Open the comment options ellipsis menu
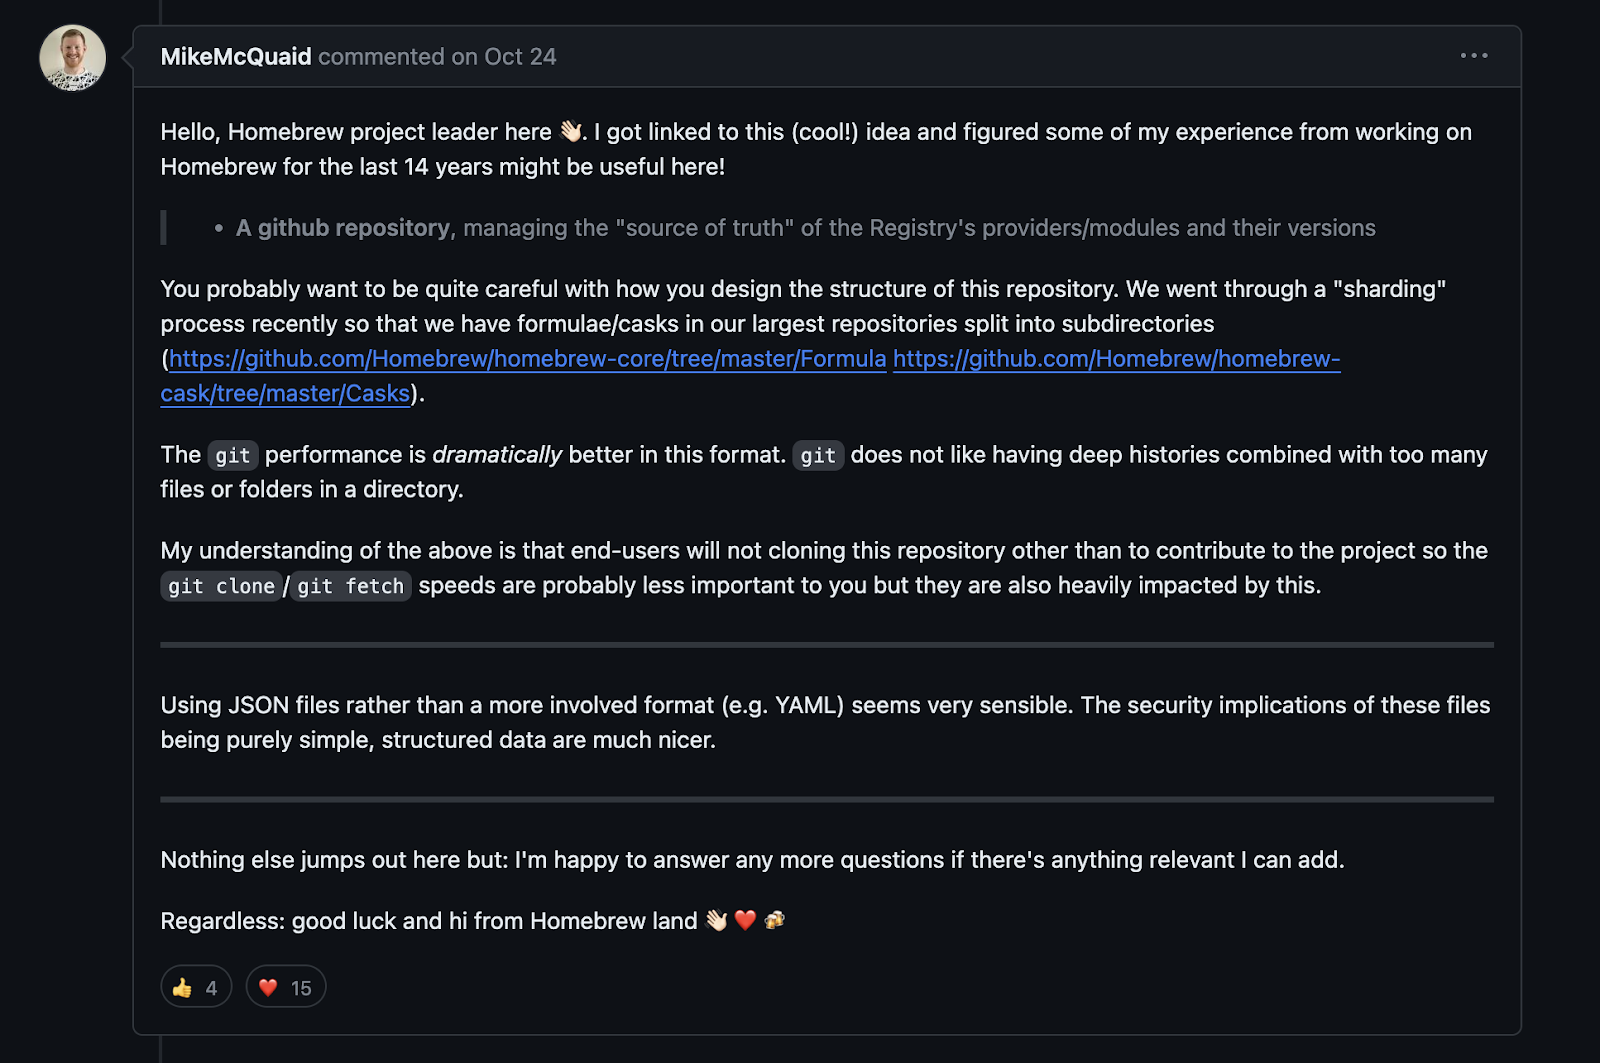1600x1063 pixels. (1474, 56)
